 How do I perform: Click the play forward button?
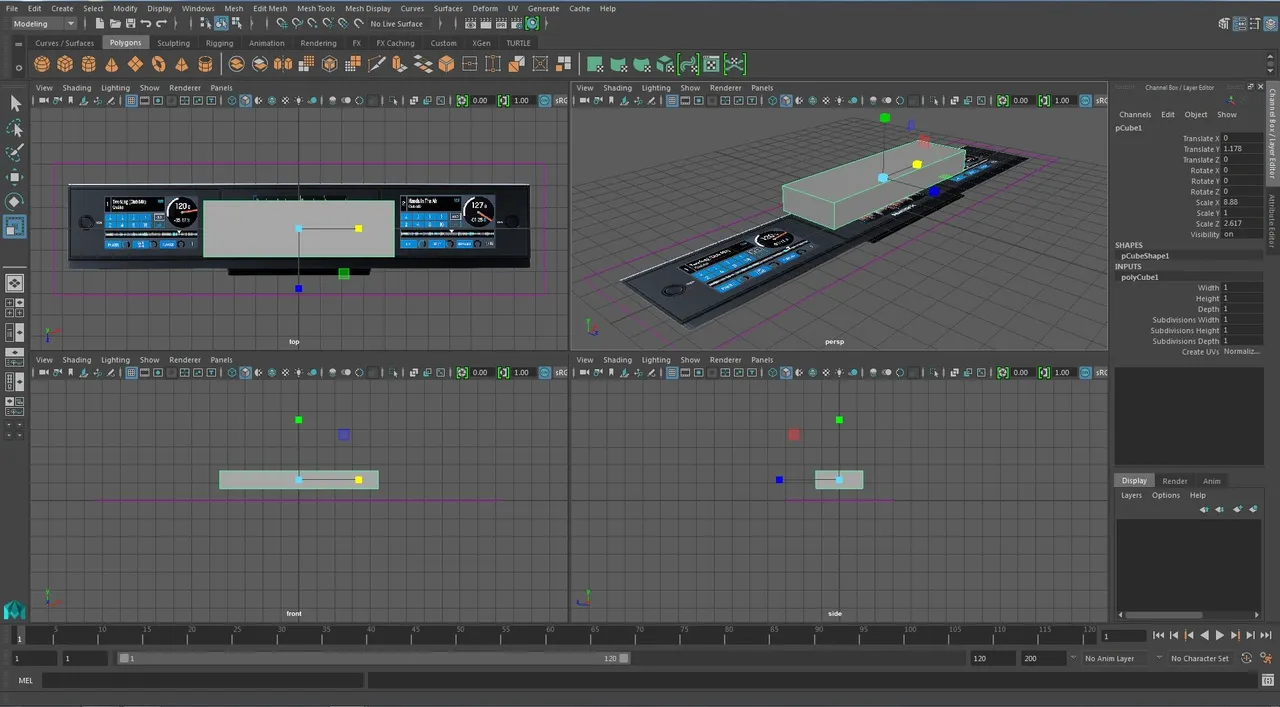click(x=1220, y=635)
